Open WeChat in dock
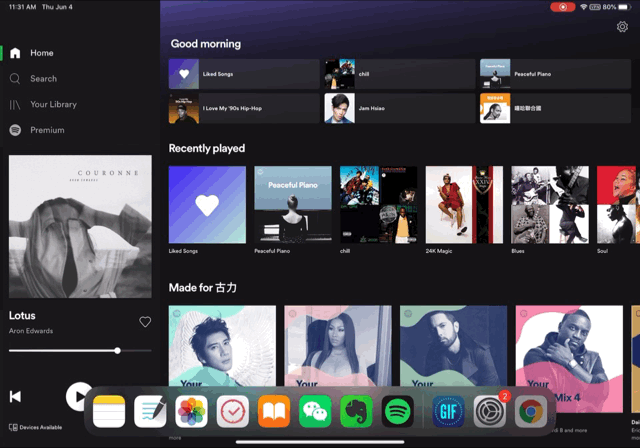Image resolution: width=640 pixels, height=448 pixels. (x=315, y=412)
